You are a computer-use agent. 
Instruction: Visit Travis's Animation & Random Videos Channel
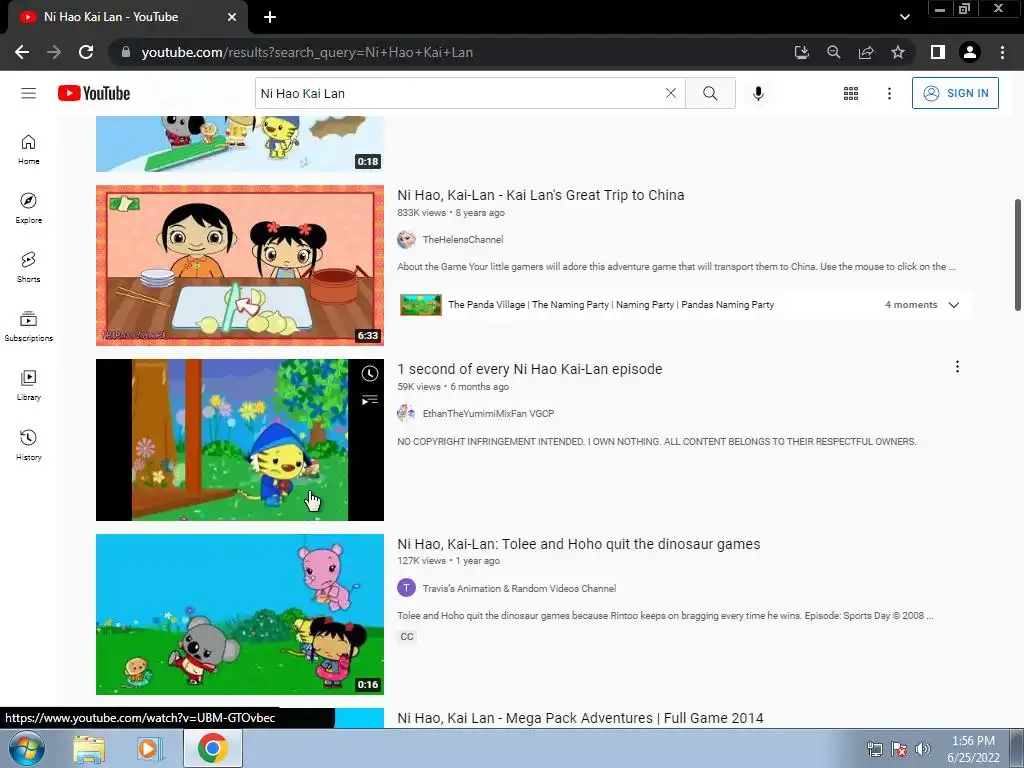click(x=519, y=588)
